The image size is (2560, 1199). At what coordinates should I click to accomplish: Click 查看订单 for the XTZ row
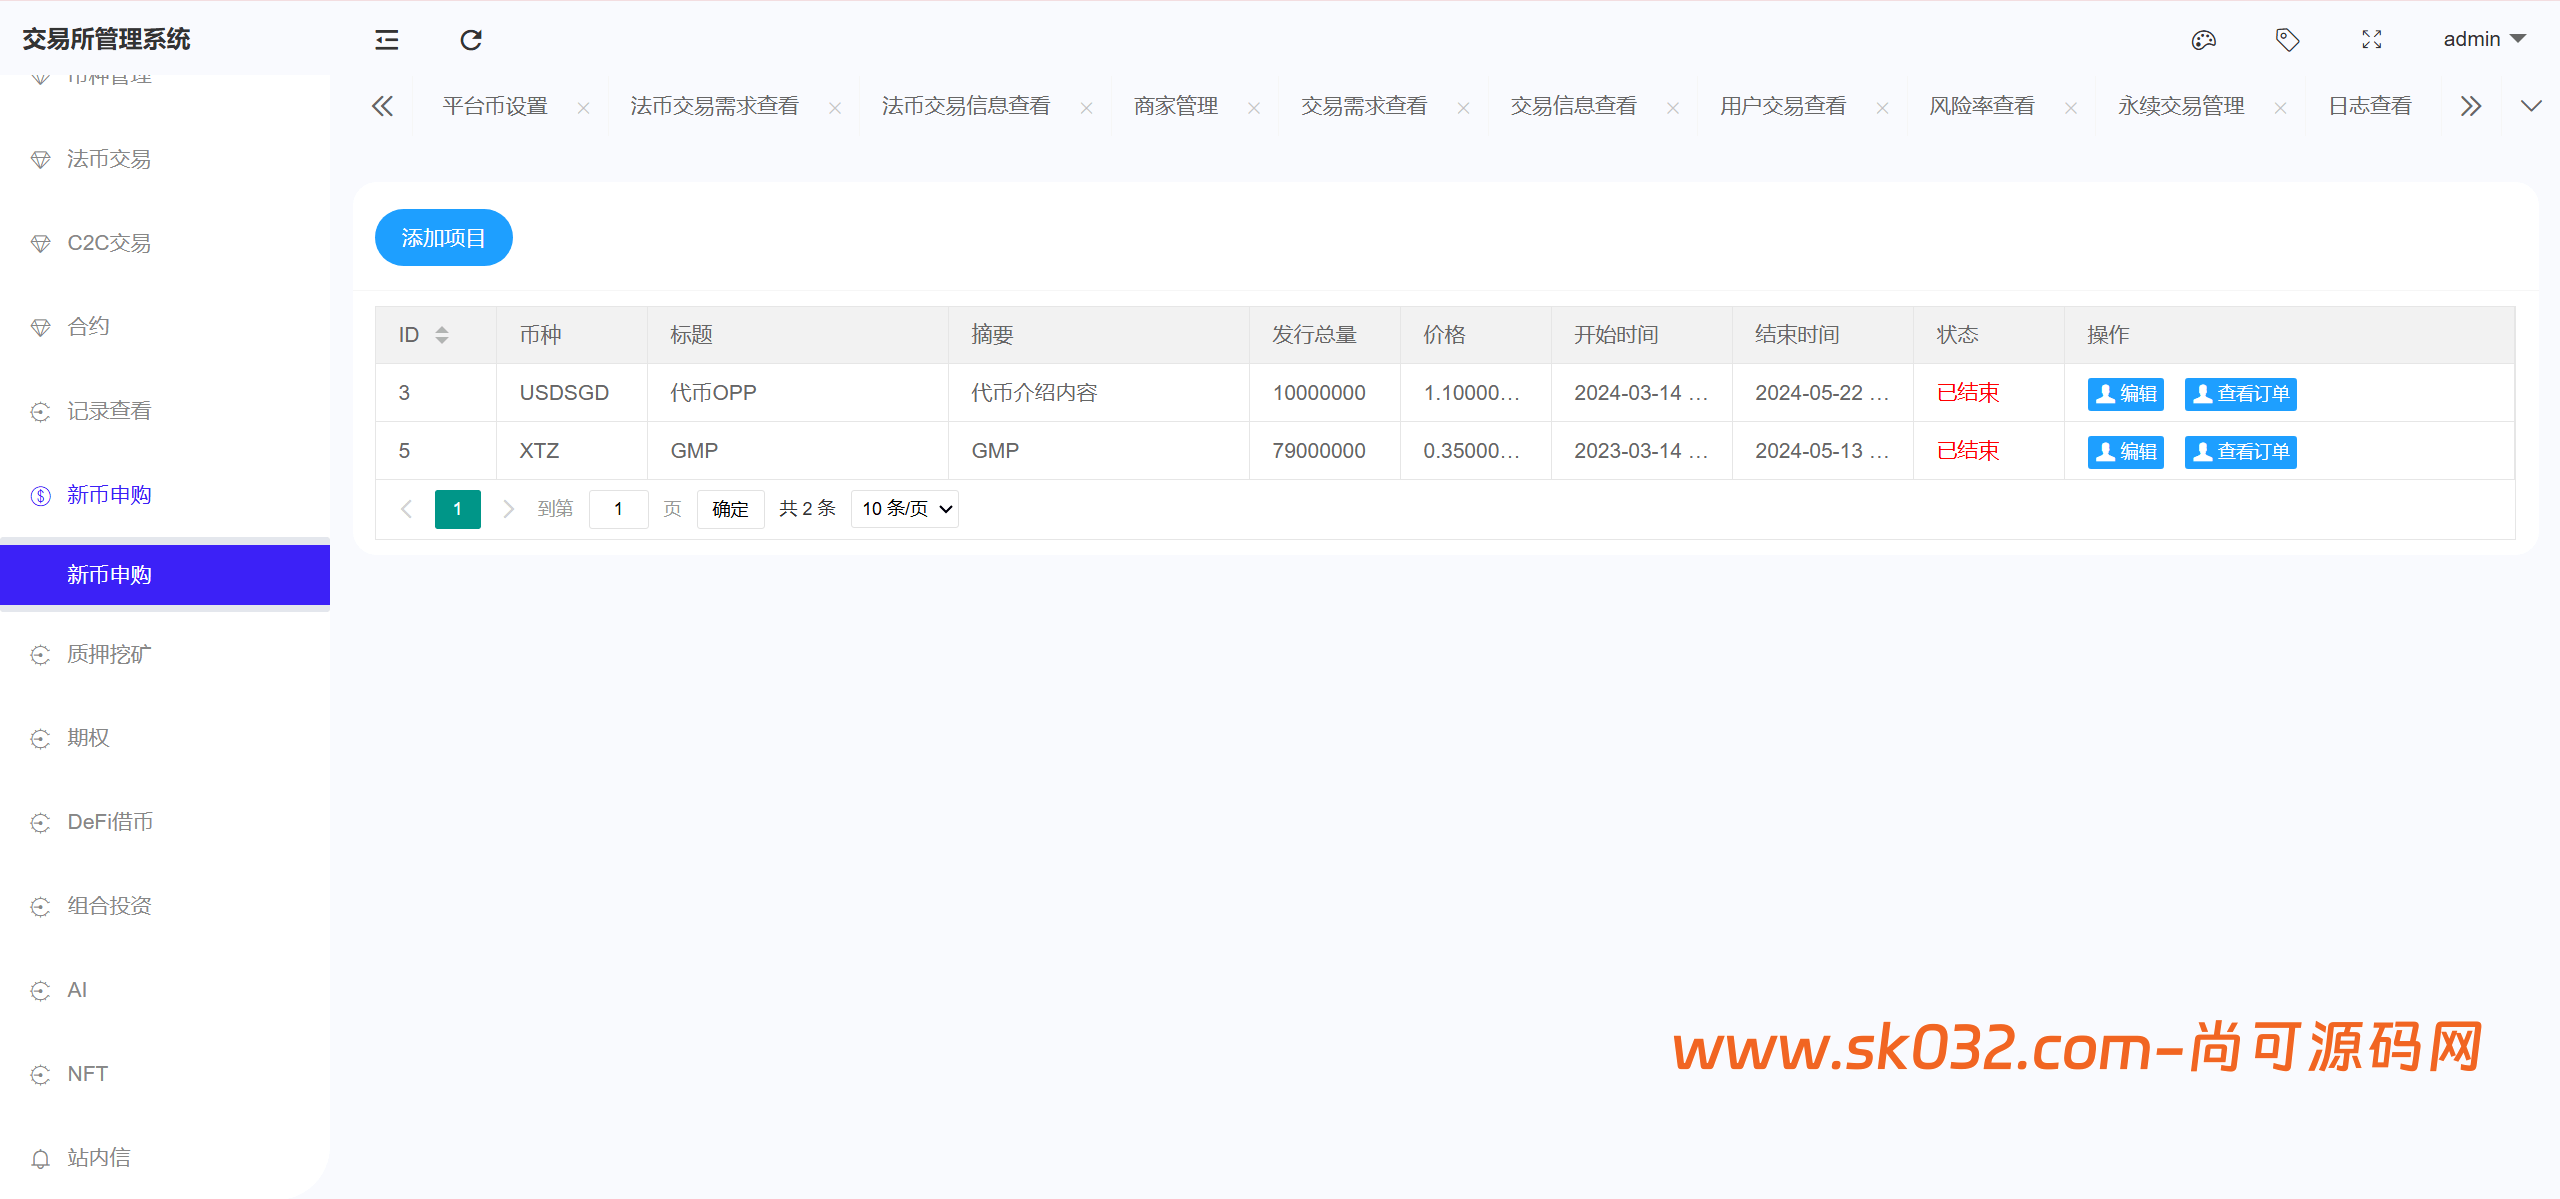2240,451
